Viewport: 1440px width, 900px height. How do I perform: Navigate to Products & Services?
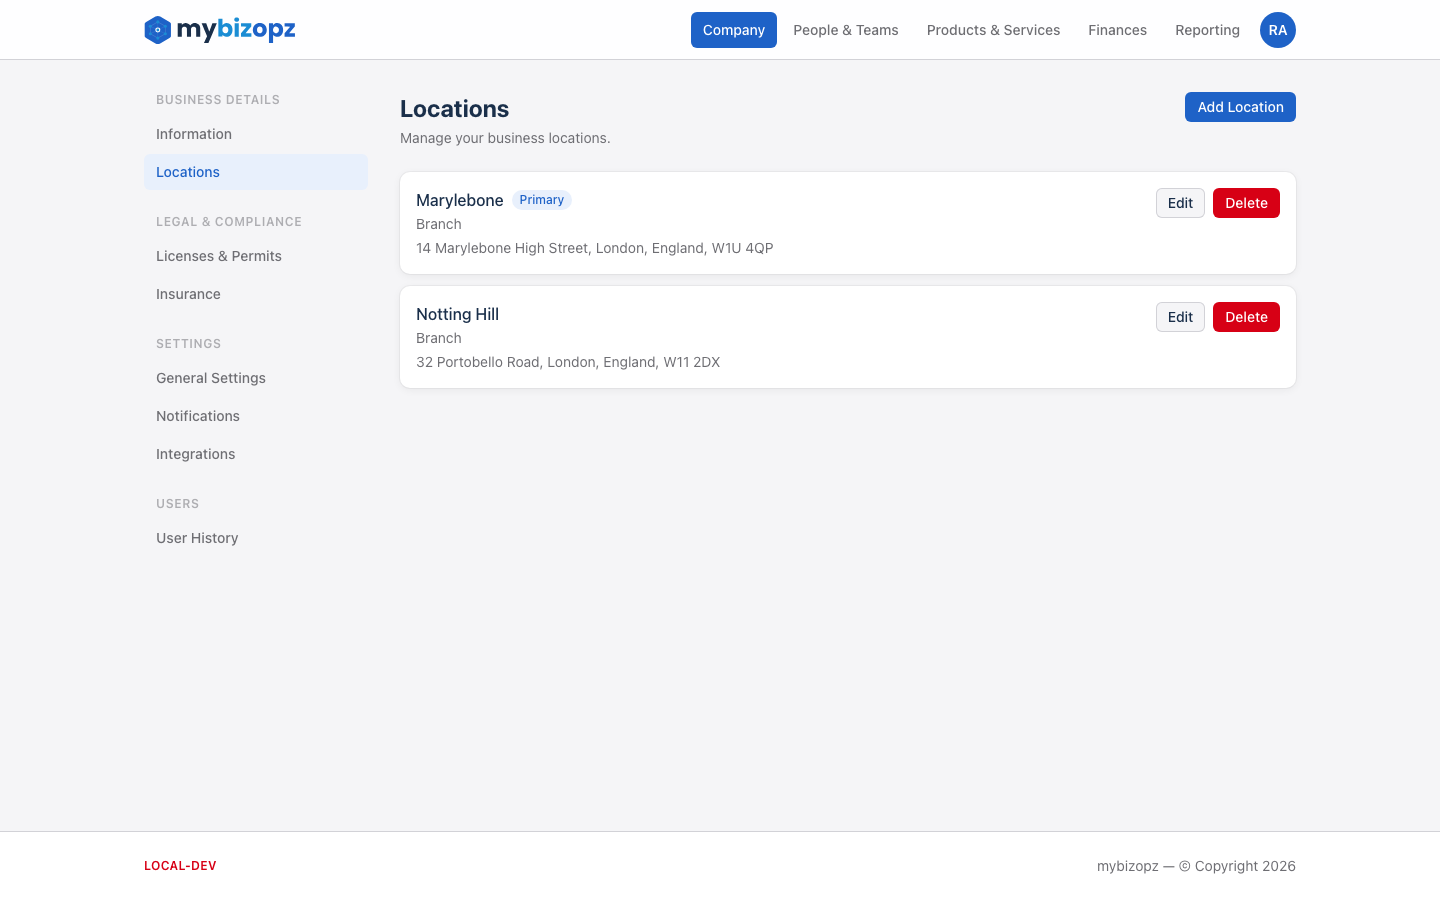(993, 30)
